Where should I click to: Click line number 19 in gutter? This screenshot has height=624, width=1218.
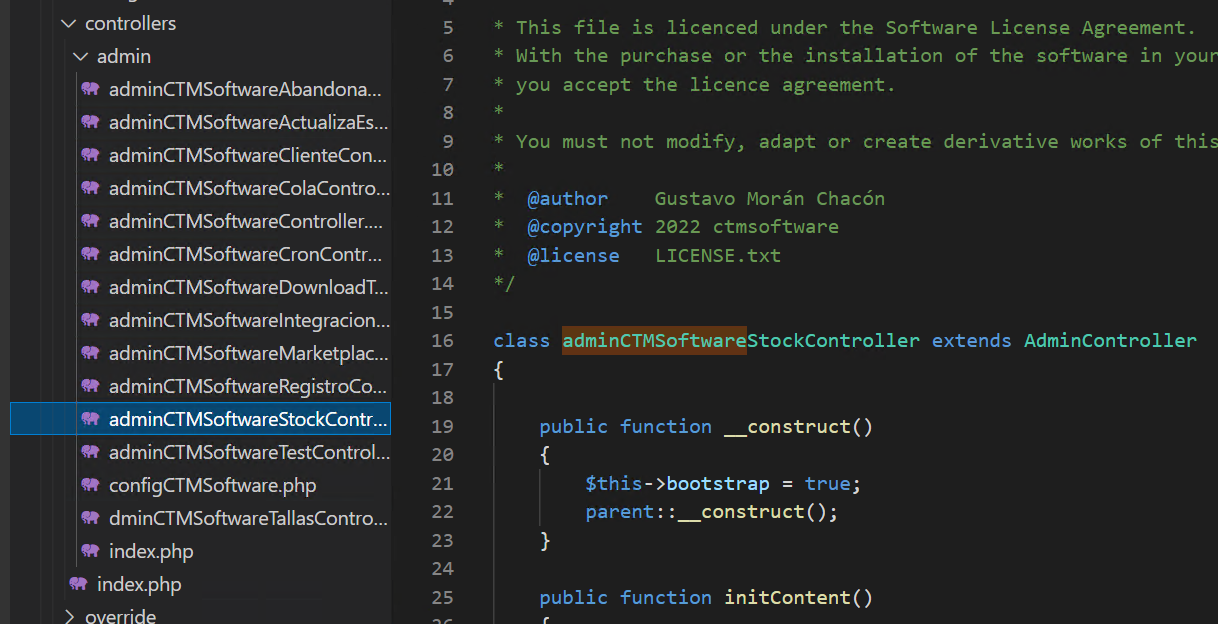click(x=442, y=427)
